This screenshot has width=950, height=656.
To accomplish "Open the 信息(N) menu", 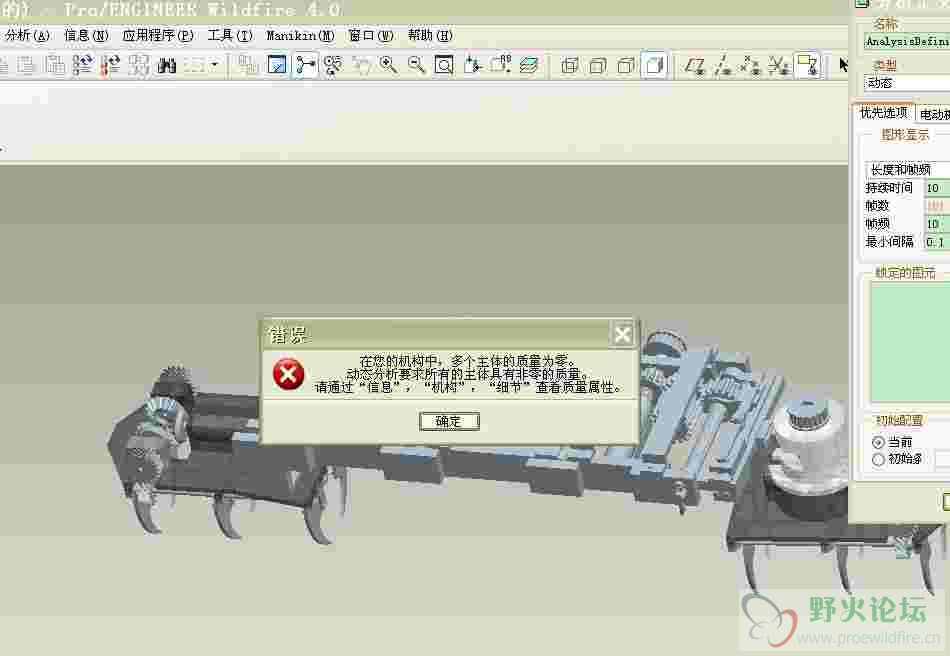I will [86, 36].
